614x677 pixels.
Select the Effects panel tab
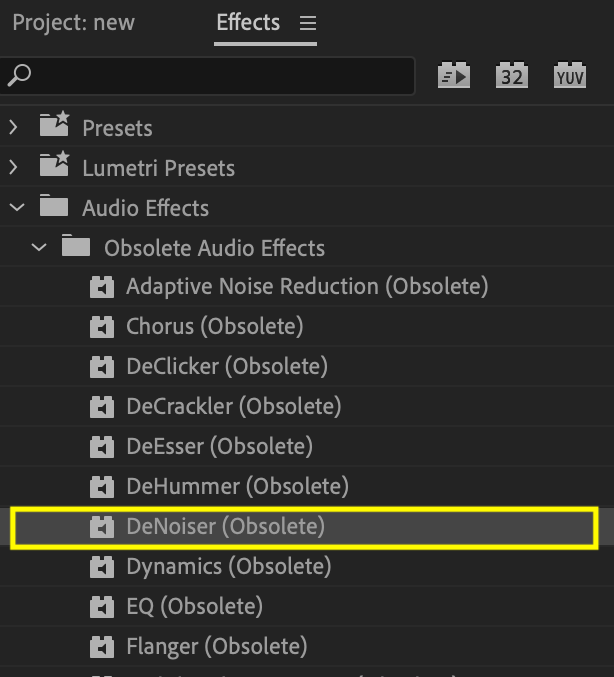[248, 23]
